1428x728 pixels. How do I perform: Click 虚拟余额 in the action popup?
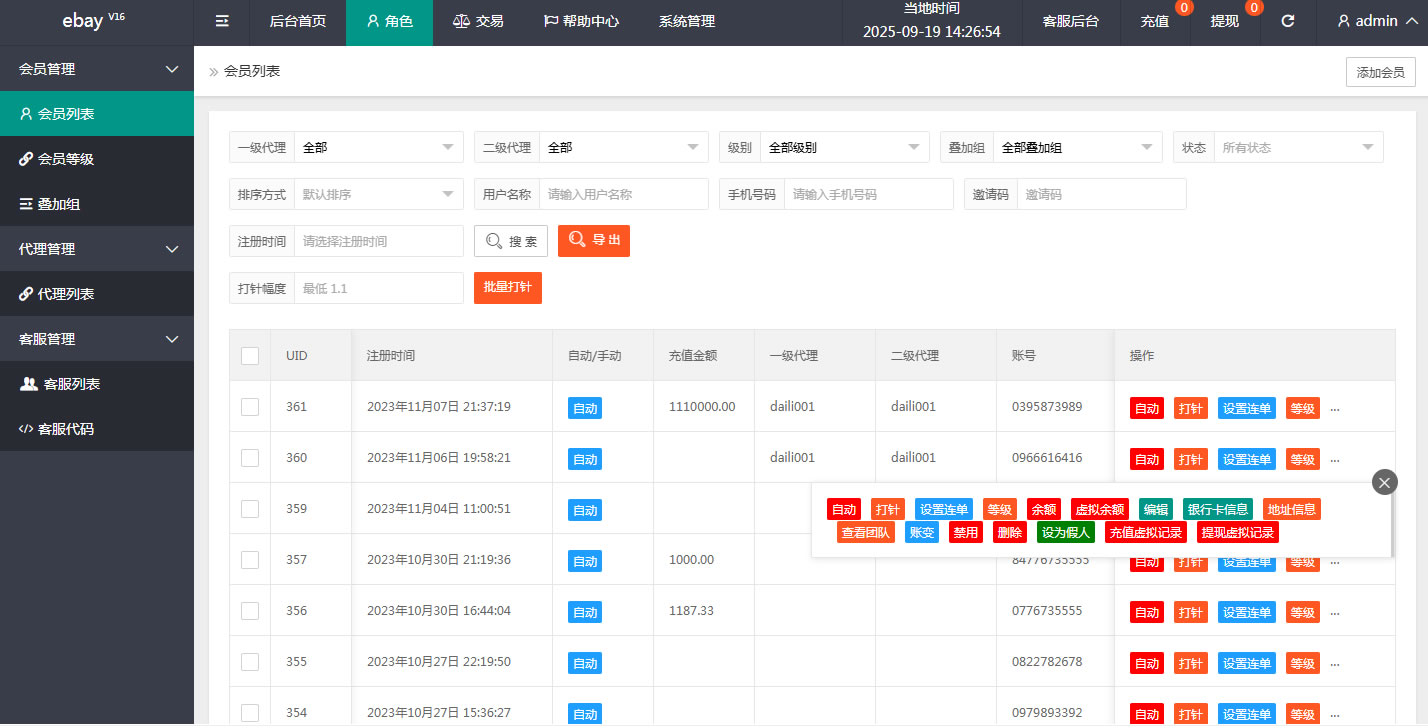[1100, 509]
